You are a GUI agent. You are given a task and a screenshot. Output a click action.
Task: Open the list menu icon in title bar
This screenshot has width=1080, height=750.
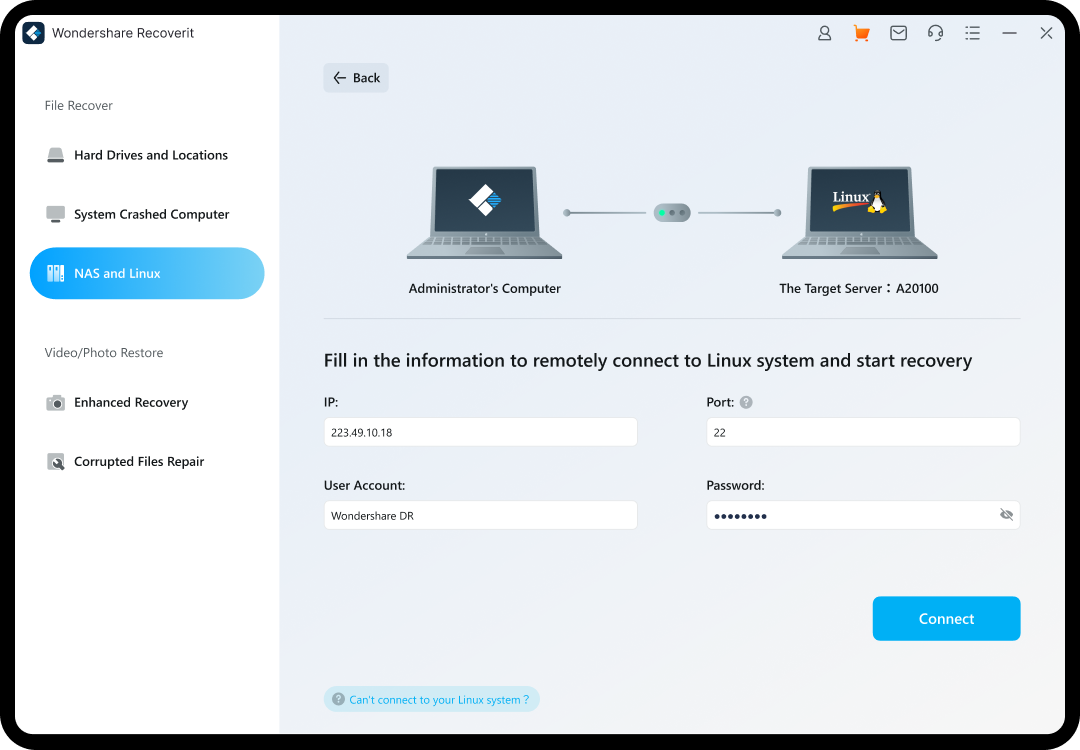pyautogui.click(x=973, y=33)
